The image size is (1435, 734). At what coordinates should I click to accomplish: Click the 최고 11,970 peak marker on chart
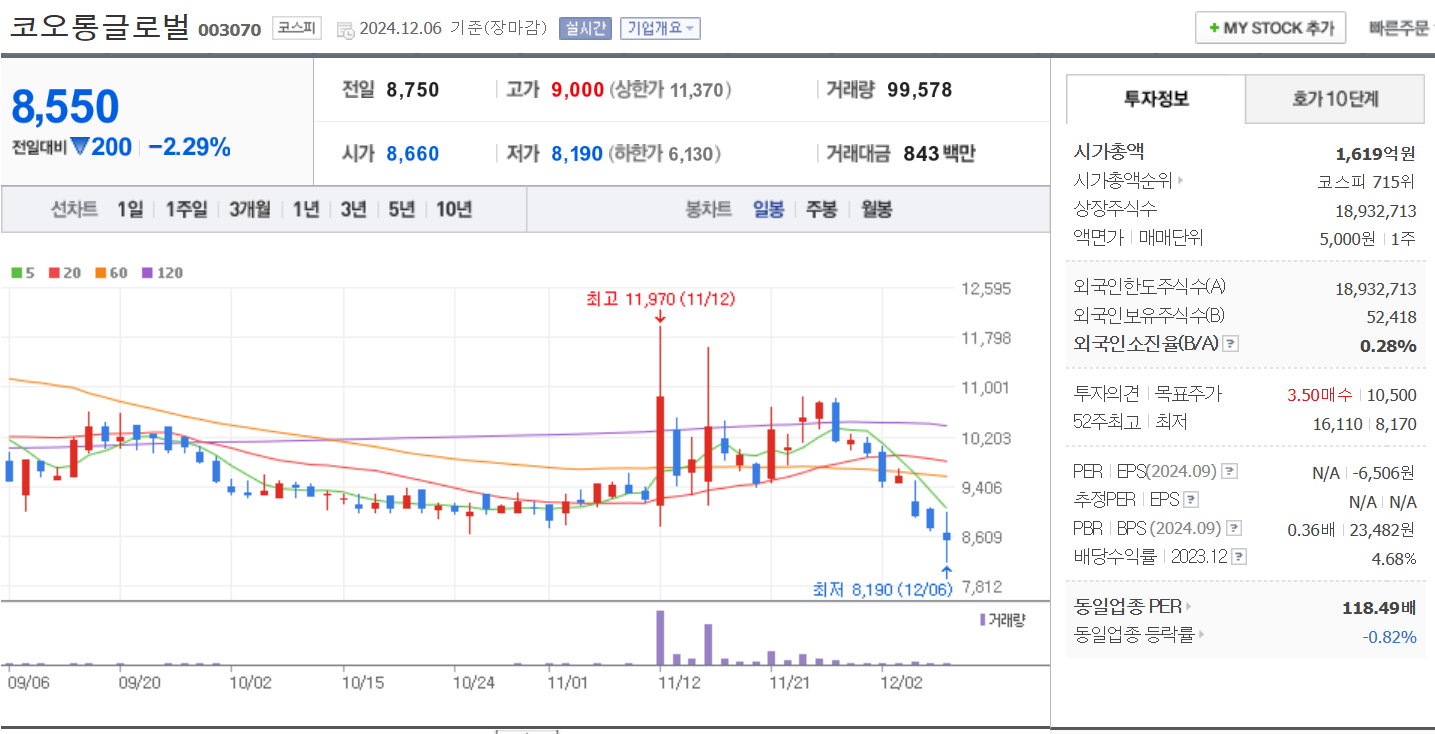click(x=660, y=299)
